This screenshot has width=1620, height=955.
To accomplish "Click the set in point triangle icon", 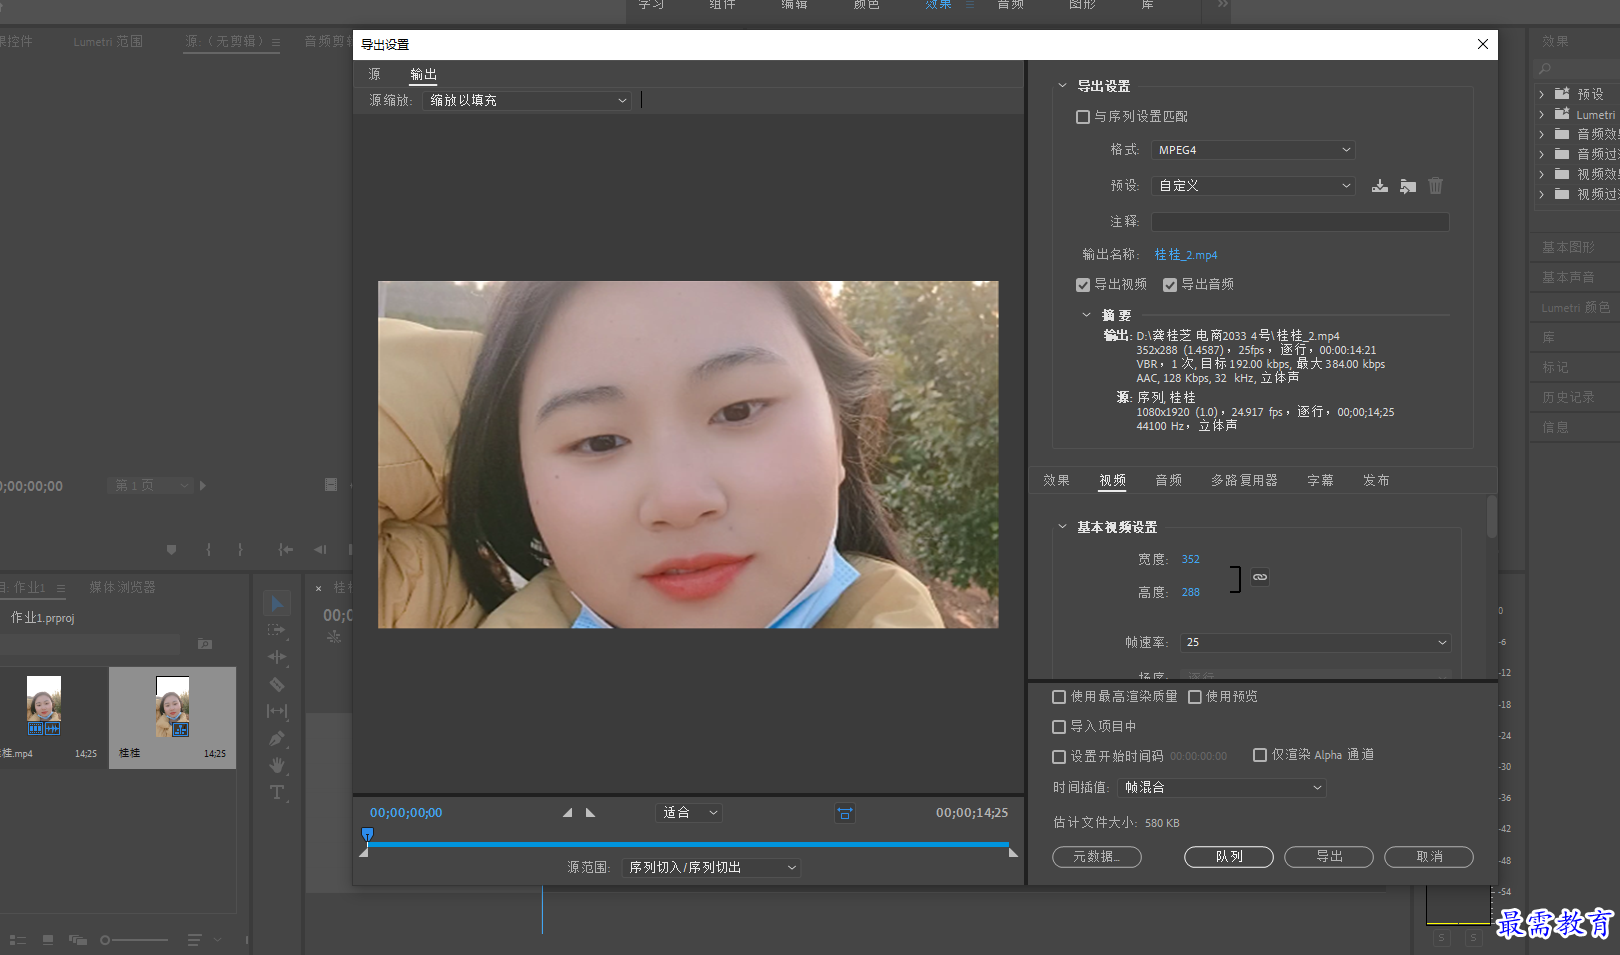I will pyautogui.click(x=567, y=813).
